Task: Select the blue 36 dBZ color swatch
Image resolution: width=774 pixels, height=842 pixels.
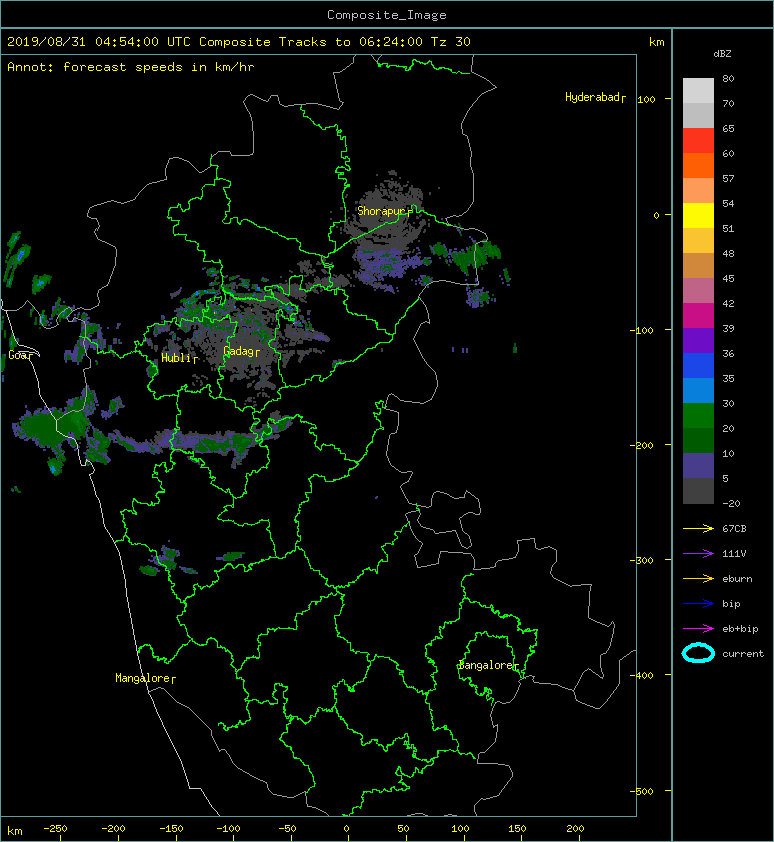Action: tap(698, 366)
